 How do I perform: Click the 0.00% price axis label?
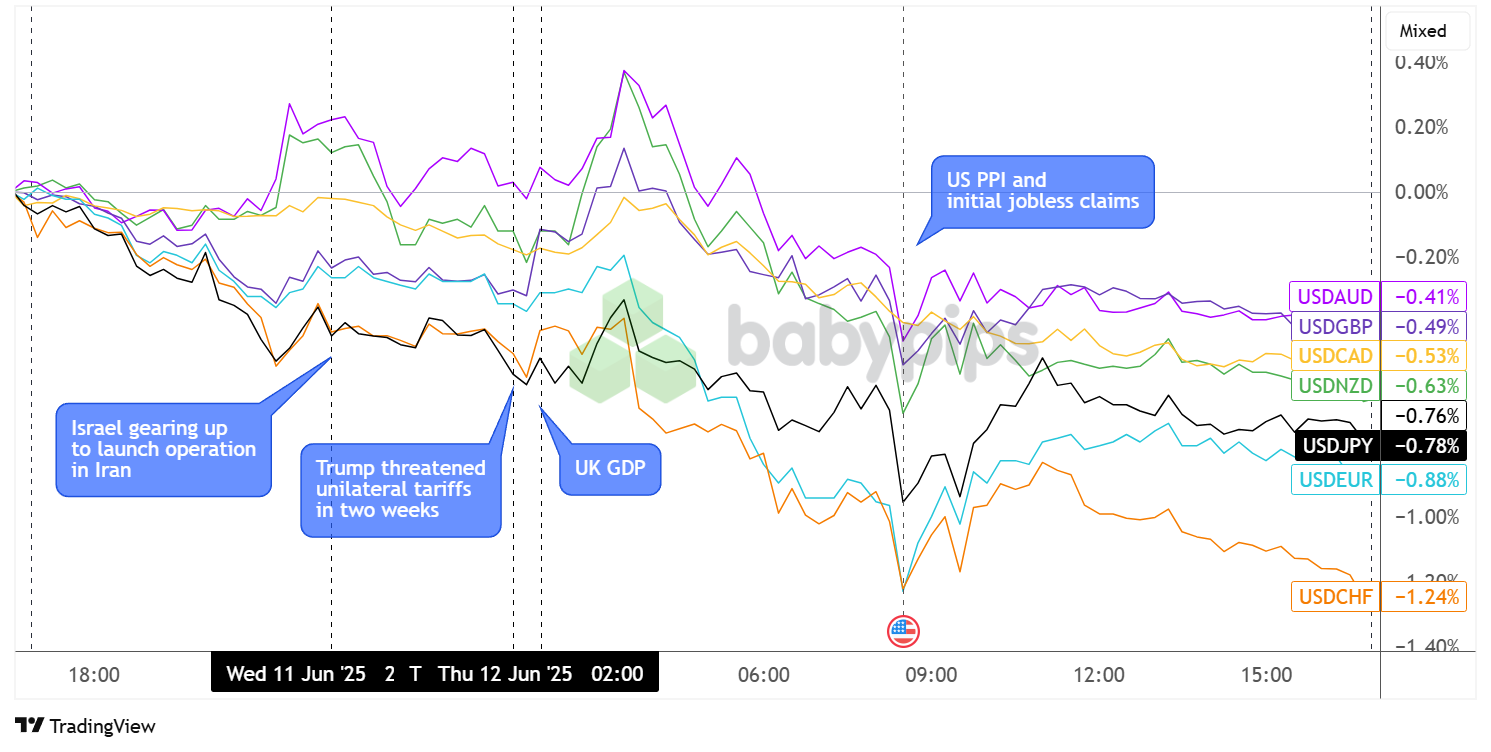pyautogui.click(x=1420, y=192)
